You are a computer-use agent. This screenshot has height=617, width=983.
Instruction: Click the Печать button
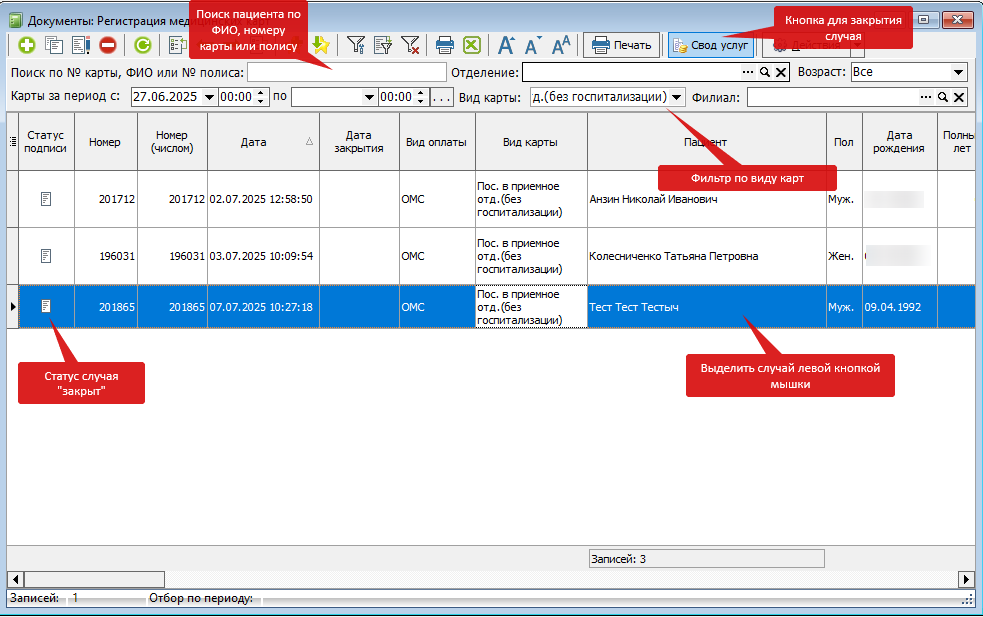(621, 45)
